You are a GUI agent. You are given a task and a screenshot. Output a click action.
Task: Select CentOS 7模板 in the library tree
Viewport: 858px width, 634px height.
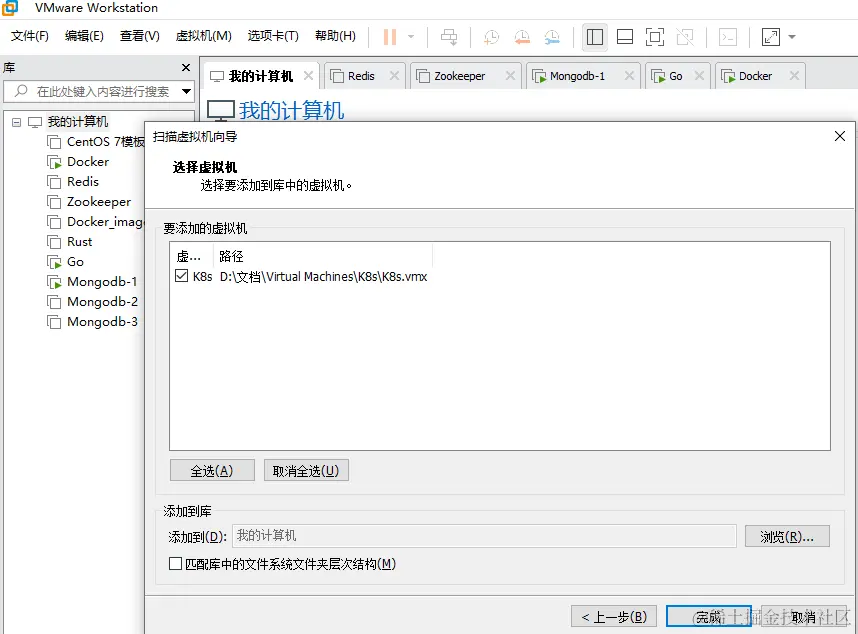coord(97,142)
